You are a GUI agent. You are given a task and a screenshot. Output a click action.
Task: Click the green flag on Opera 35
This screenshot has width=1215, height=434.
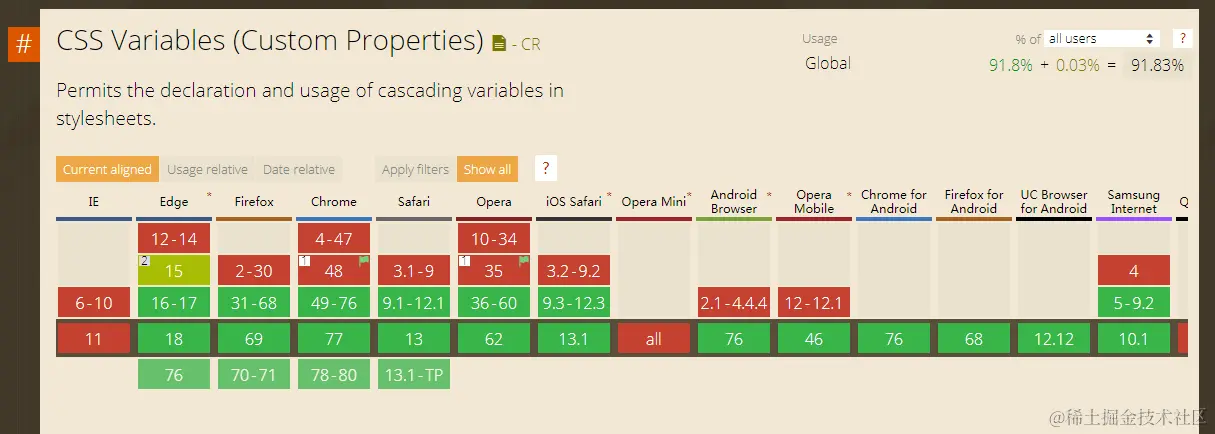(524, 262)
